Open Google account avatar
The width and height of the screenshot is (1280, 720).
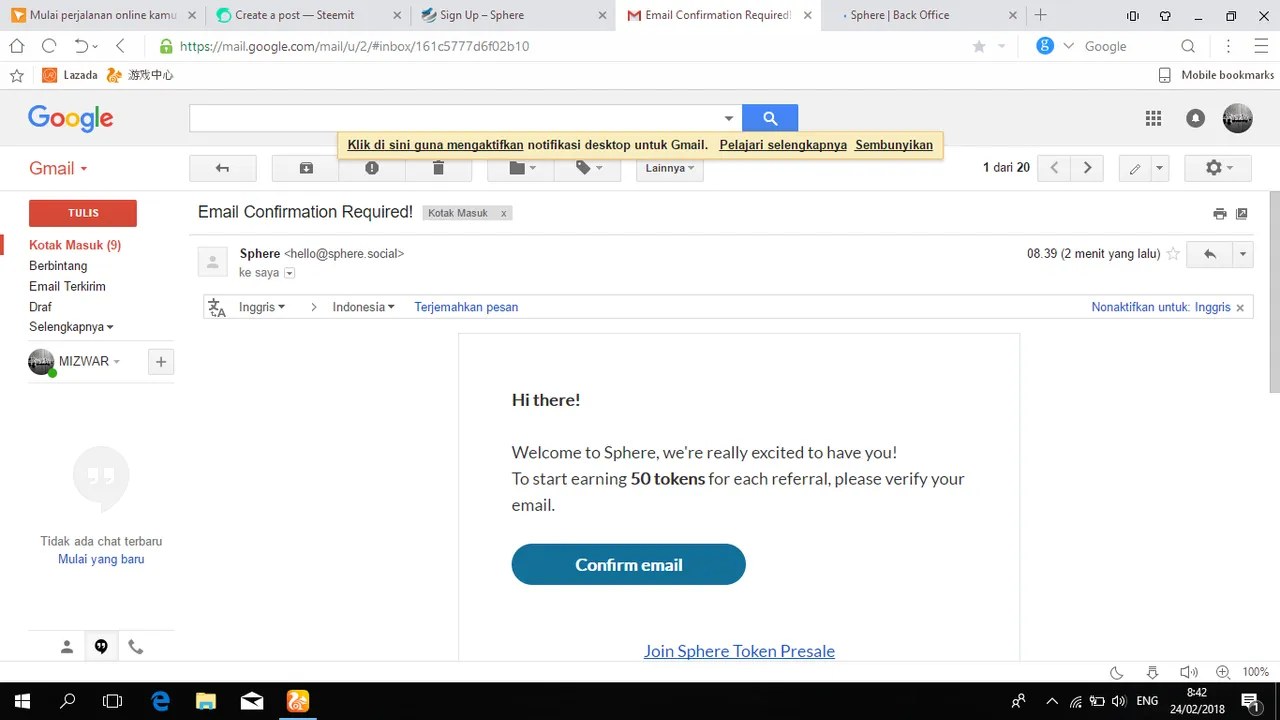[1238, 118]
